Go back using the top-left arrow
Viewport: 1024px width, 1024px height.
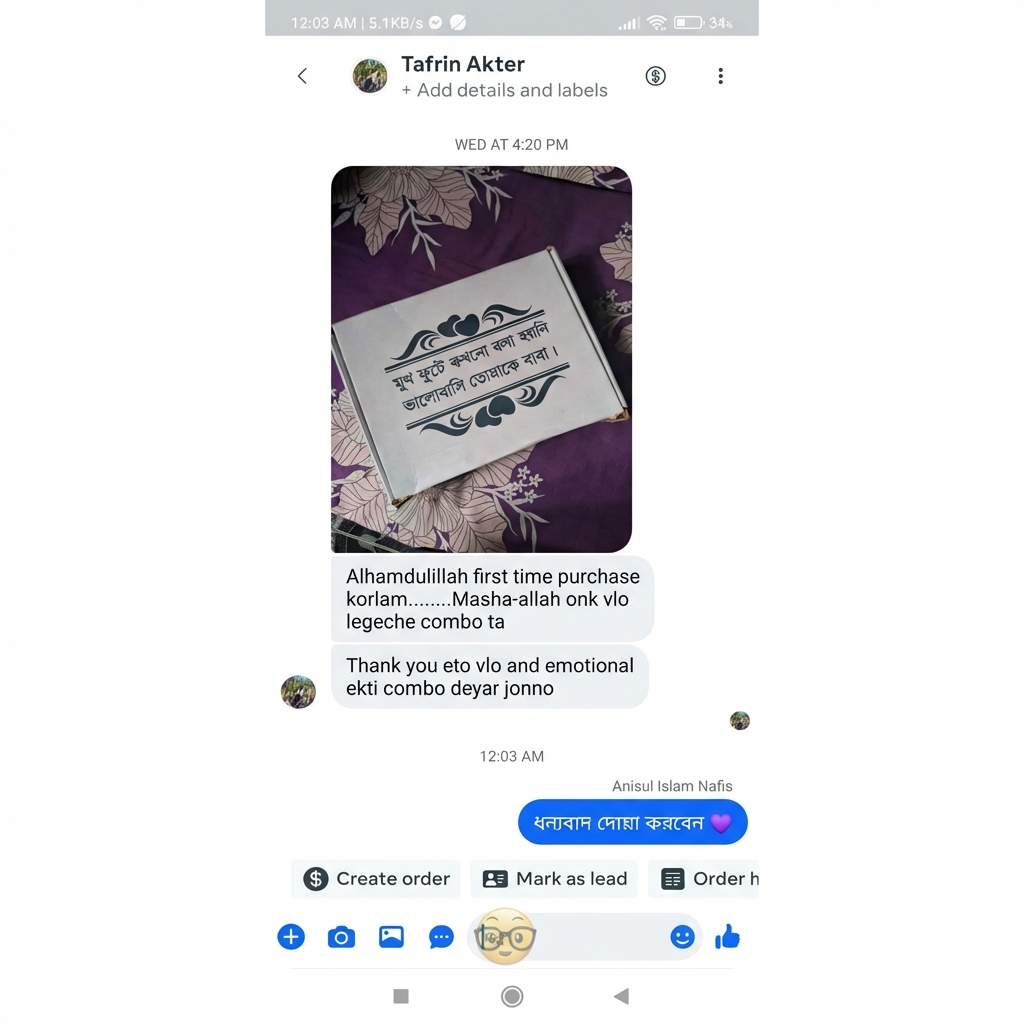click(302, 76)
